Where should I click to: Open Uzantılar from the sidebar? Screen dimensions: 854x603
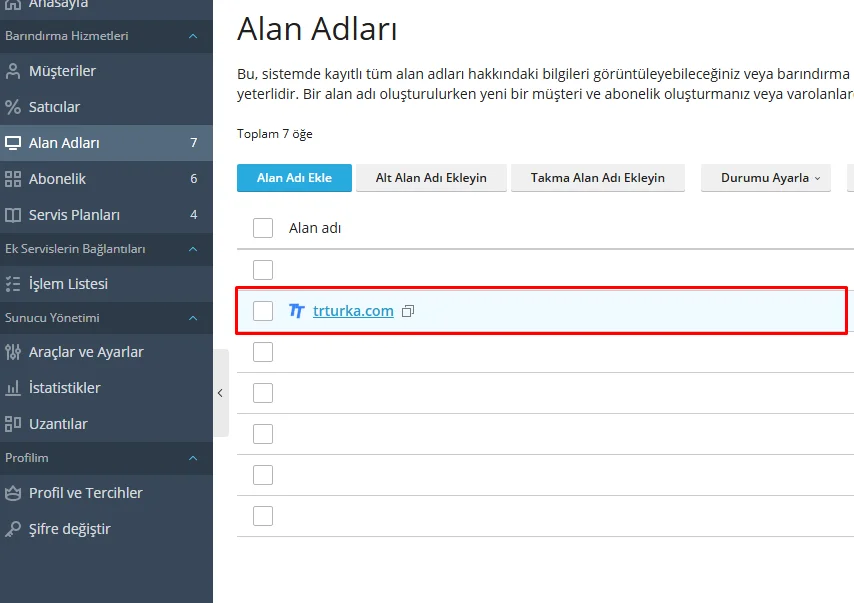pos(58,424)
